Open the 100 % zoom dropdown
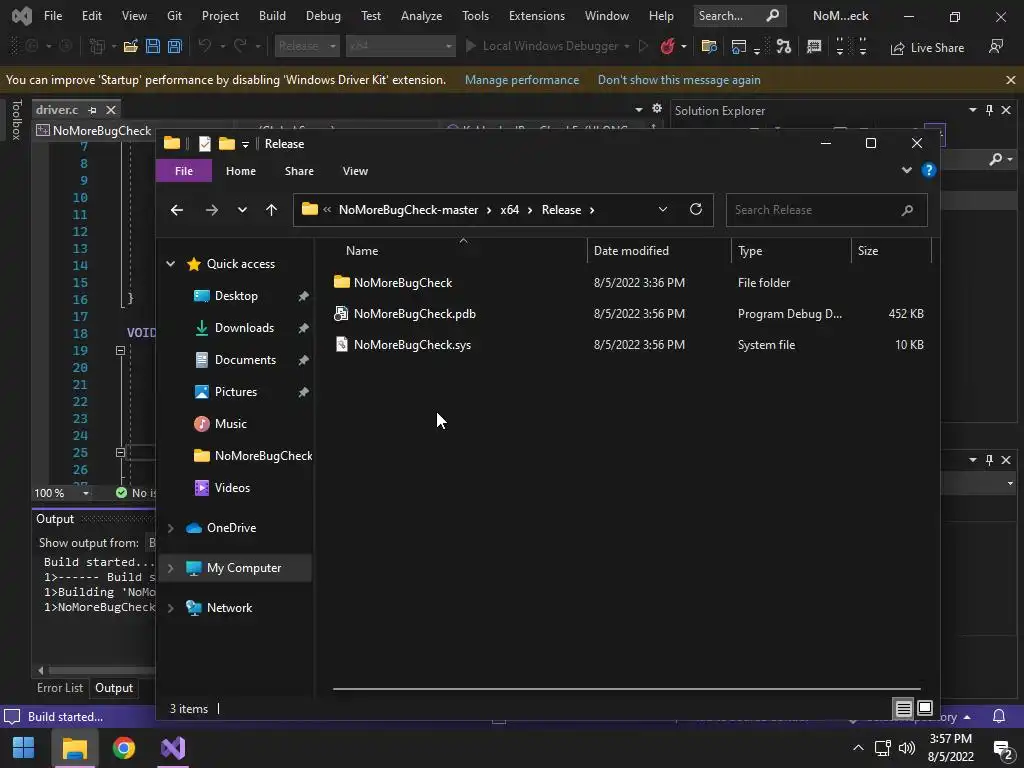The height and width of the screenshot is (768, 1024). point(86,493)
